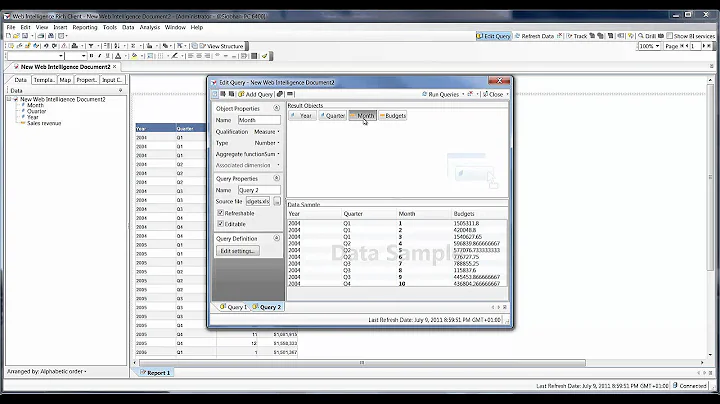Image resolution: width=720 pixels, height=404 pixels.
Task: Click the Open document folder icon
Action: (16, 36)
